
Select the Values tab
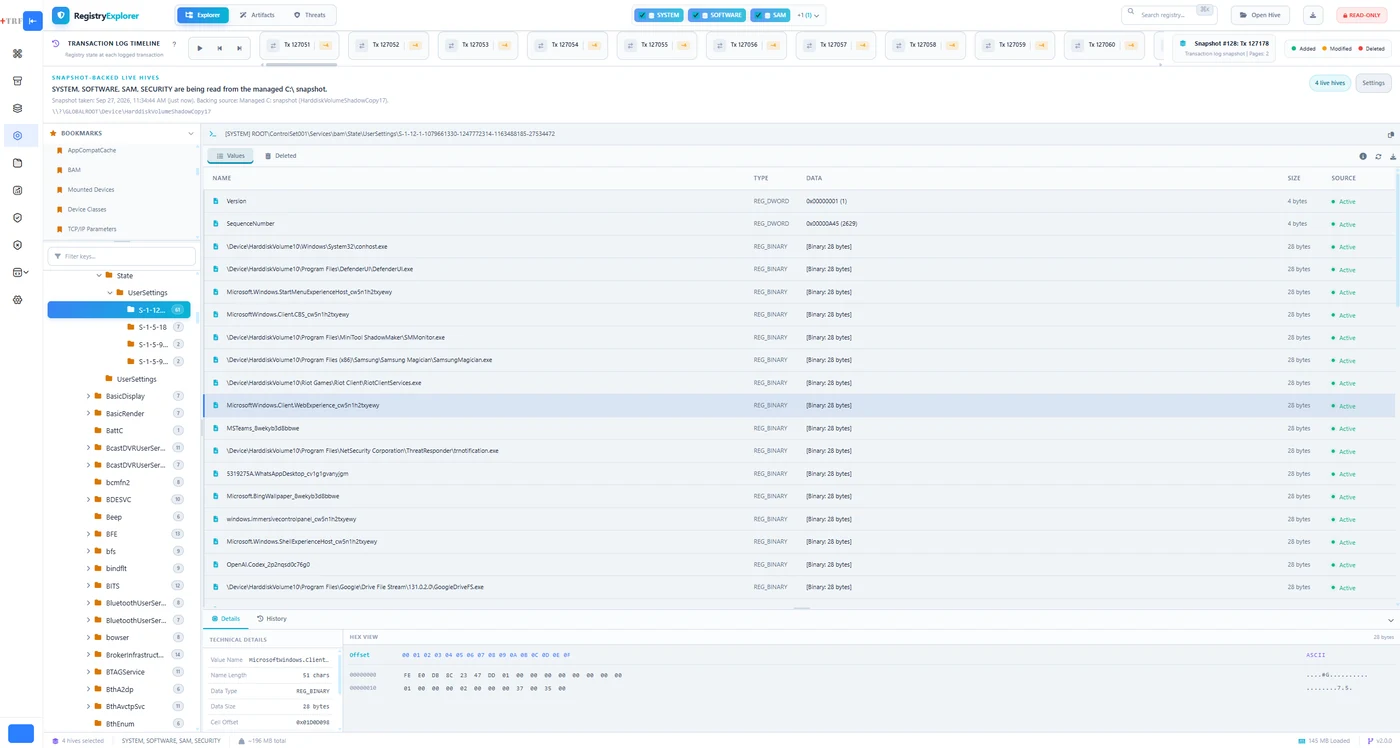tap(230, 156)
